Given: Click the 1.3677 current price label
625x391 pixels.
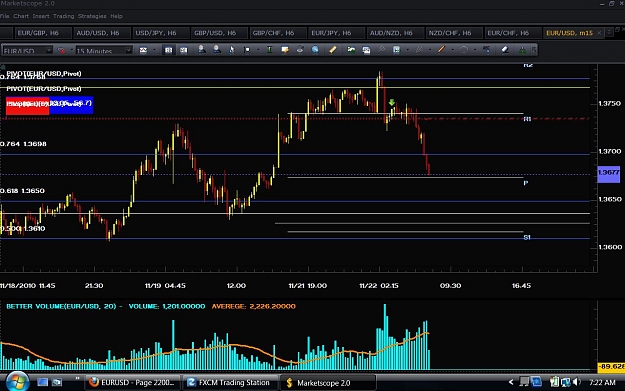Looking at the screenshot, I should coord(609,173).
